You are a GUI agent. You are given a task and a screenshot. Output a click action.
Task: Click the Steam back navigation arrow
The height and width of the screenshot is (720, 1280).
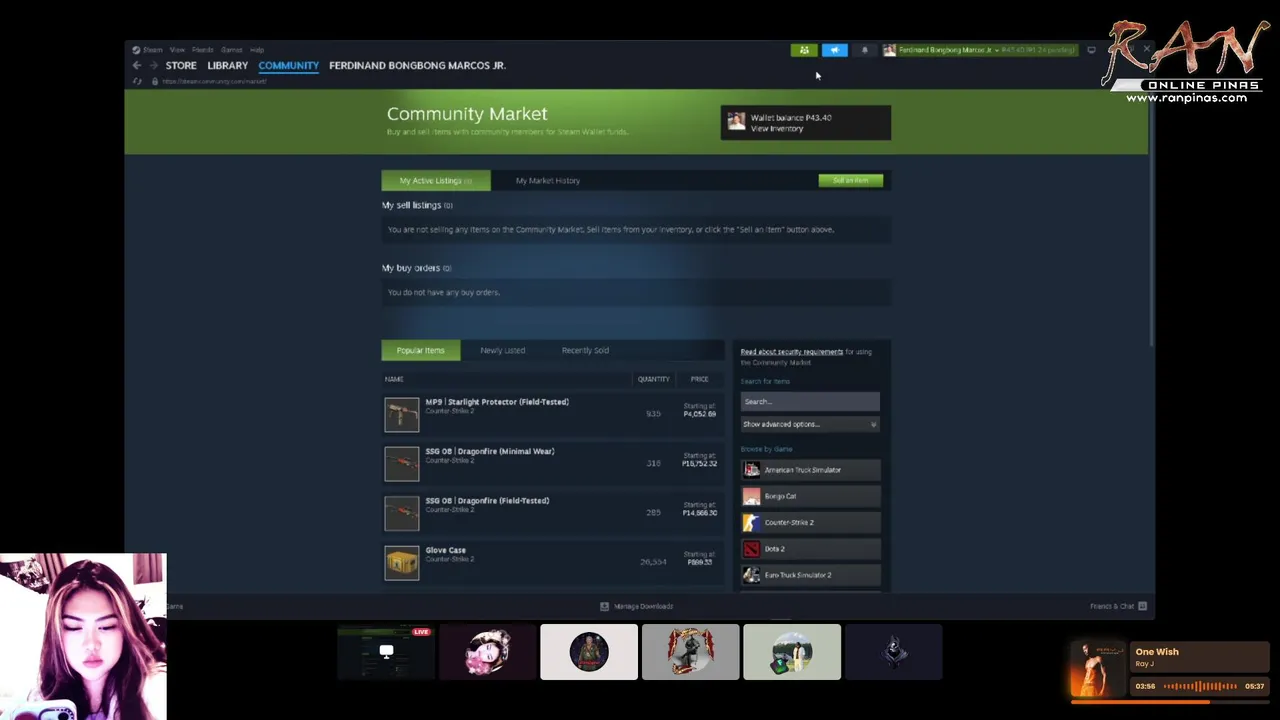pyautogui.click(x=137, y=65)
